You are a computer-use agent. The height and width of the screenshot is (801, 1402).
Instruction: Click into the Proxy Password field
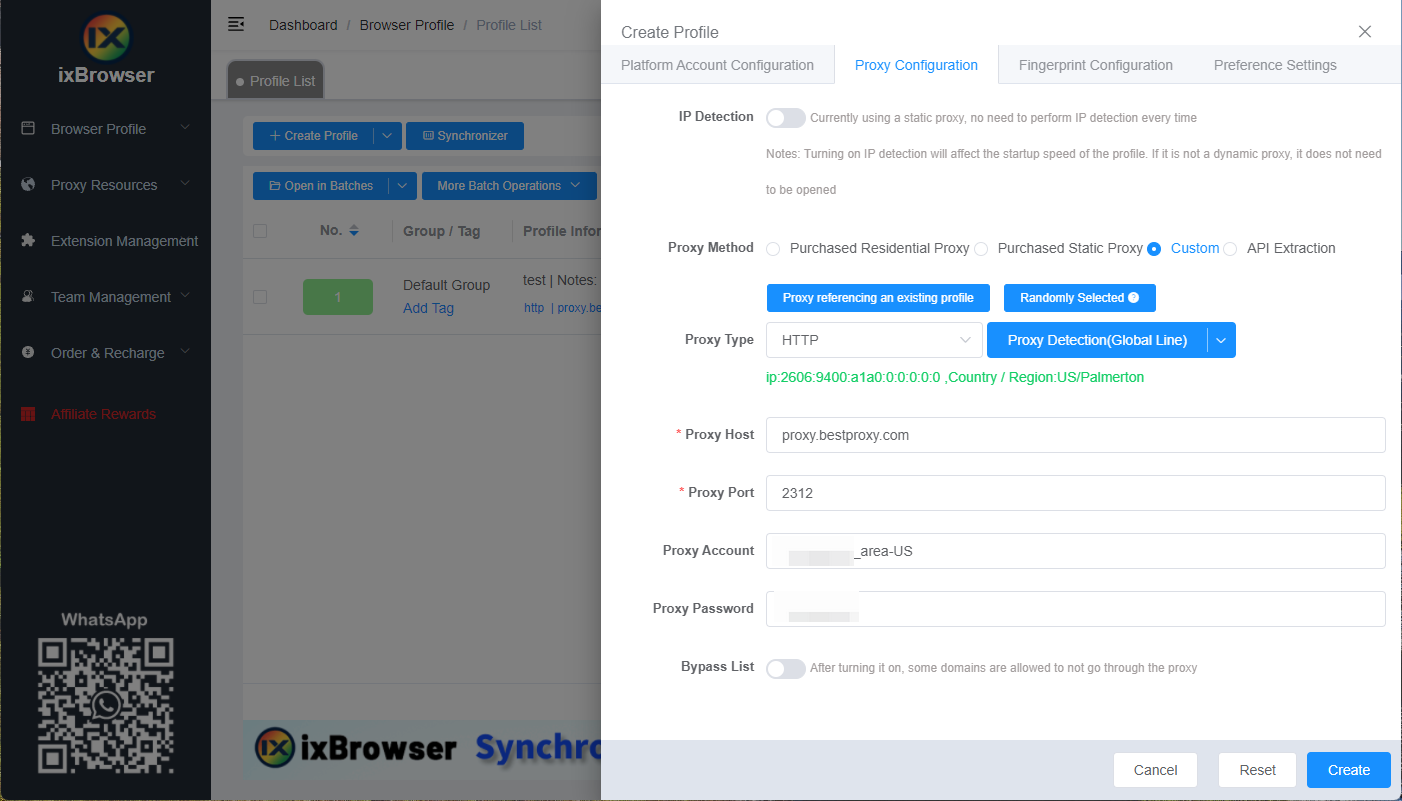pos(1075,609)
